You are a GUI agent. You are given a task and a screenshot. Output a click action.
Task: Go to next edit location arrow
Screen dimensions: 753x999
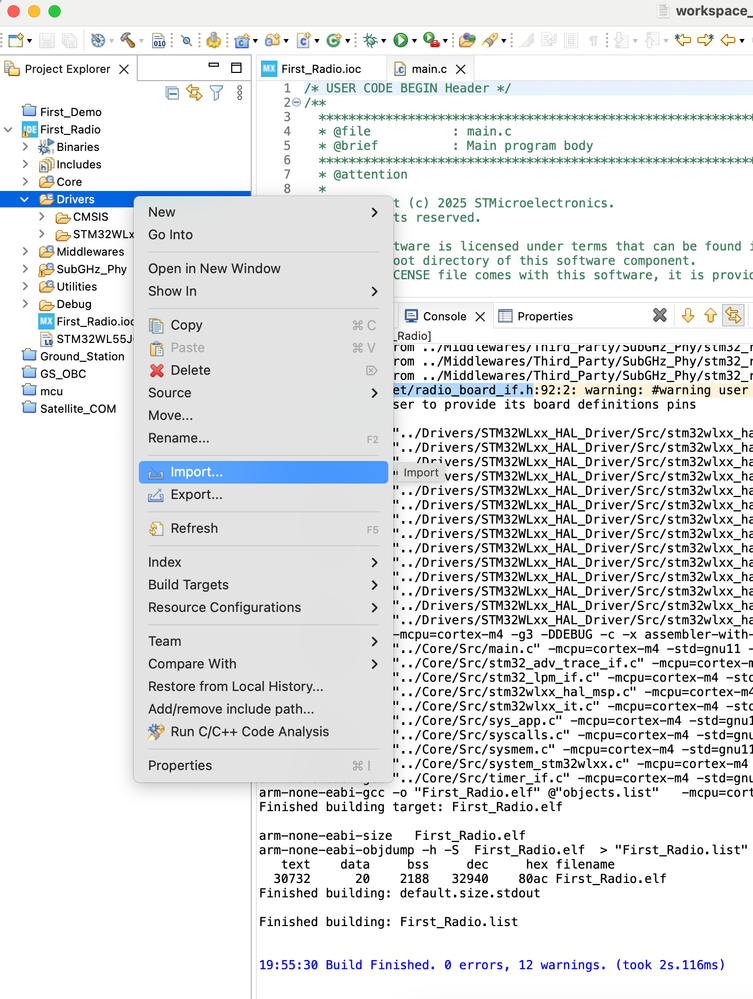click(705, 41)
